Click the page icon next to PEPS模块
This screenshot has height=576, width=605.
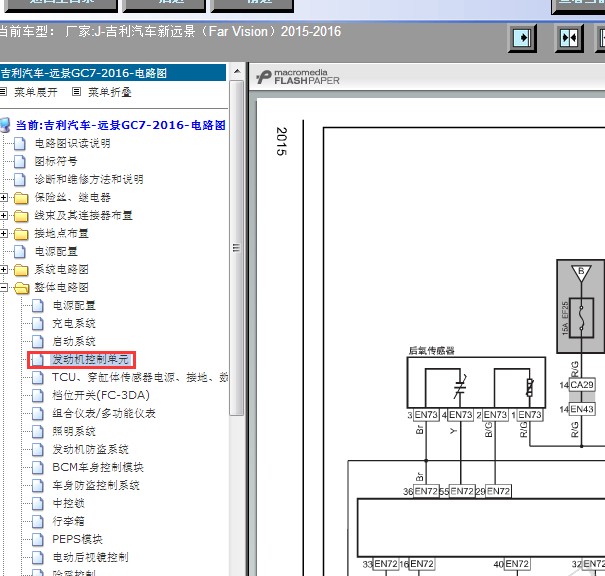click(38, 539)
